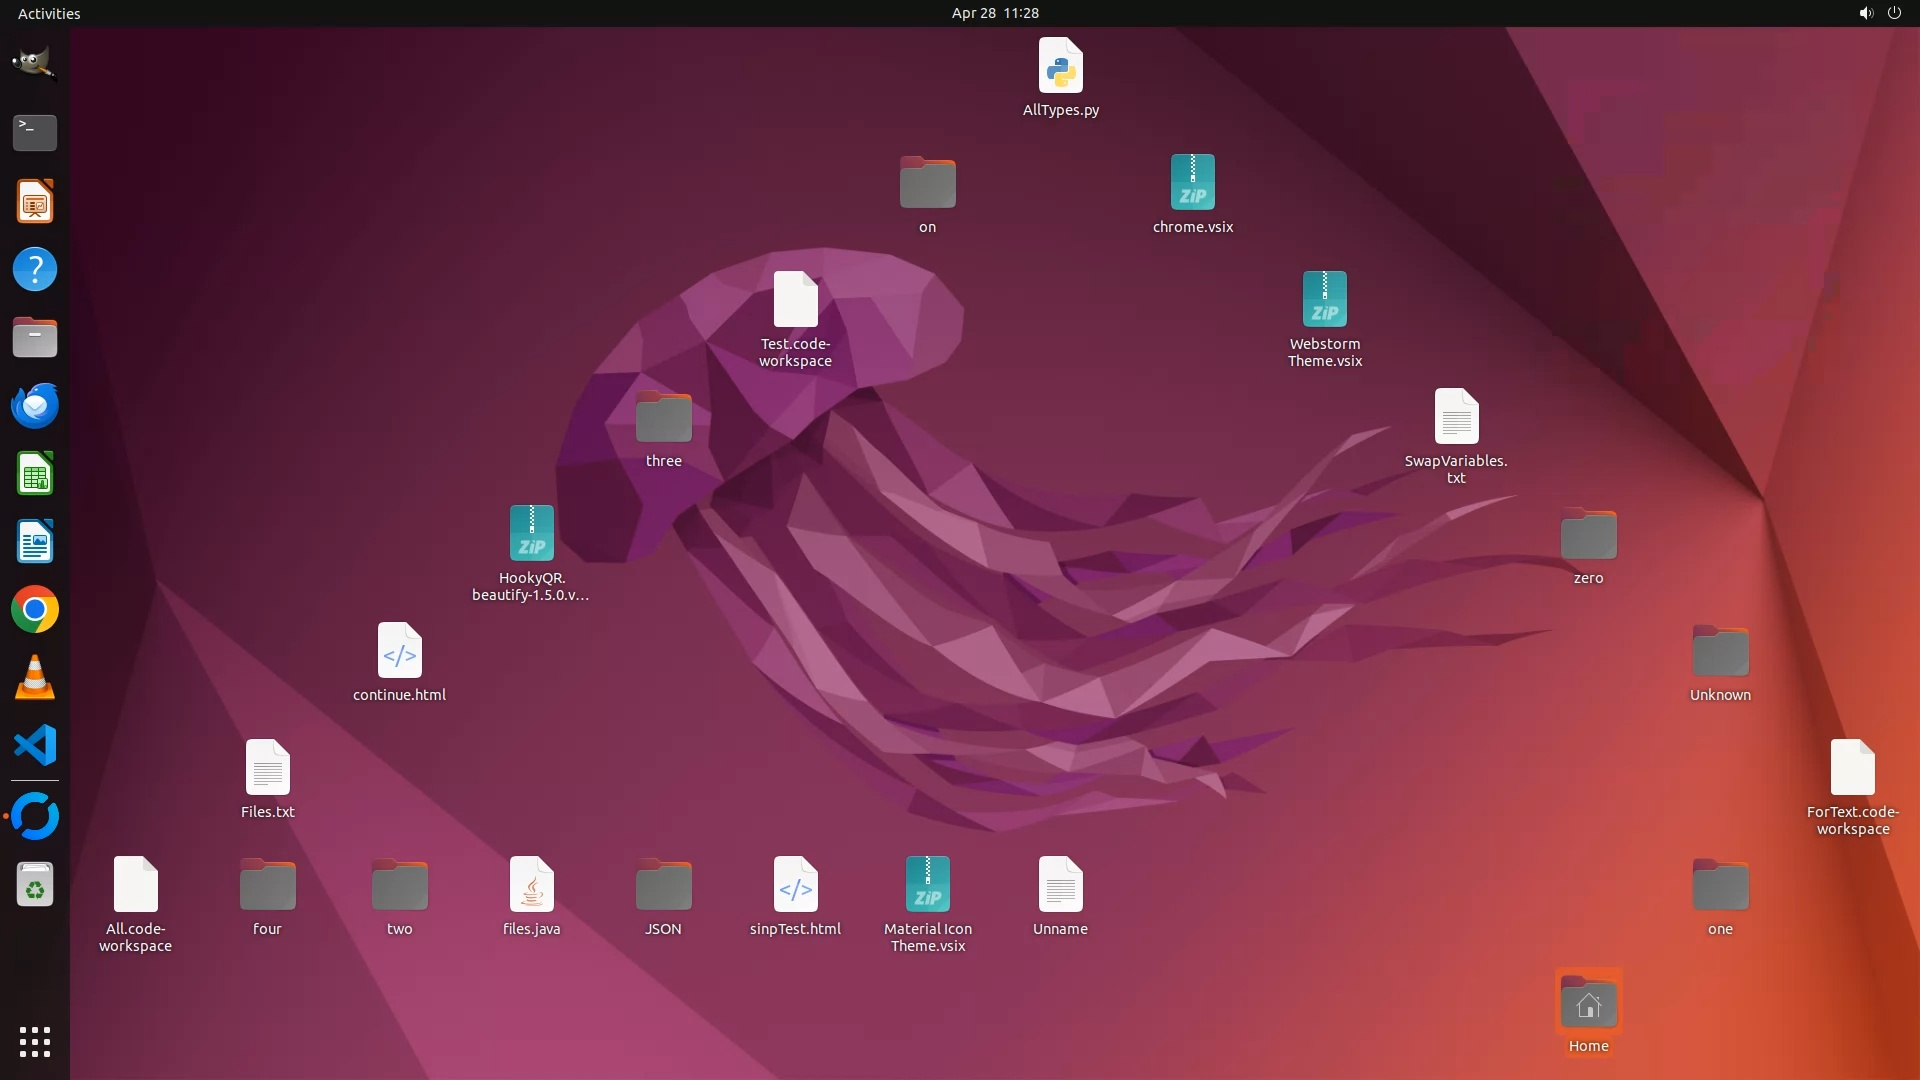Select chrome.vsix archive on desktop
Image resolution: width=1920 pixels, height=1080 pixels.
[1192, 183]
